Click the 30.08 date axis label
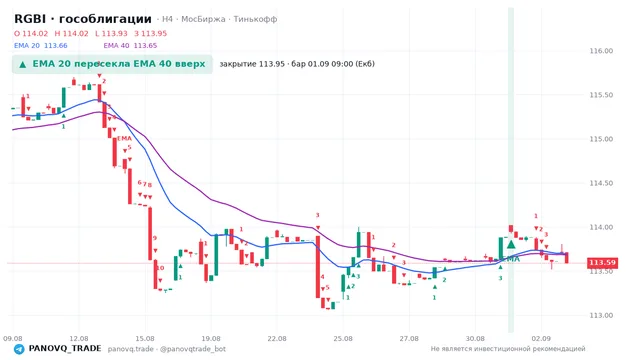 pos(476,339)
